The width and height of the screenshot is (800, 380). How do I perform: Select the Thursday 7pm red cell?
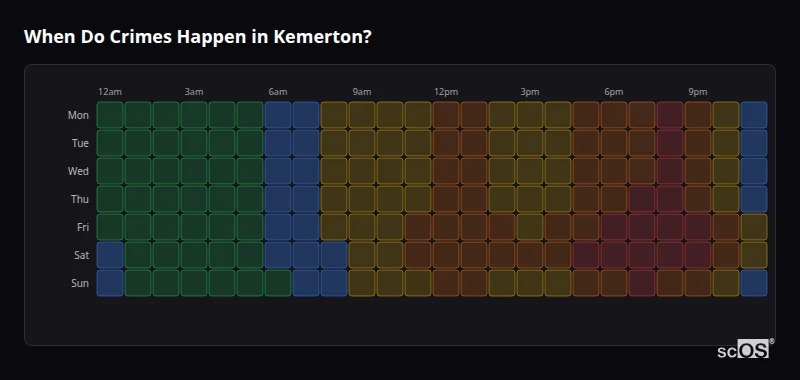pyautogui.click(x=642, y=199)
